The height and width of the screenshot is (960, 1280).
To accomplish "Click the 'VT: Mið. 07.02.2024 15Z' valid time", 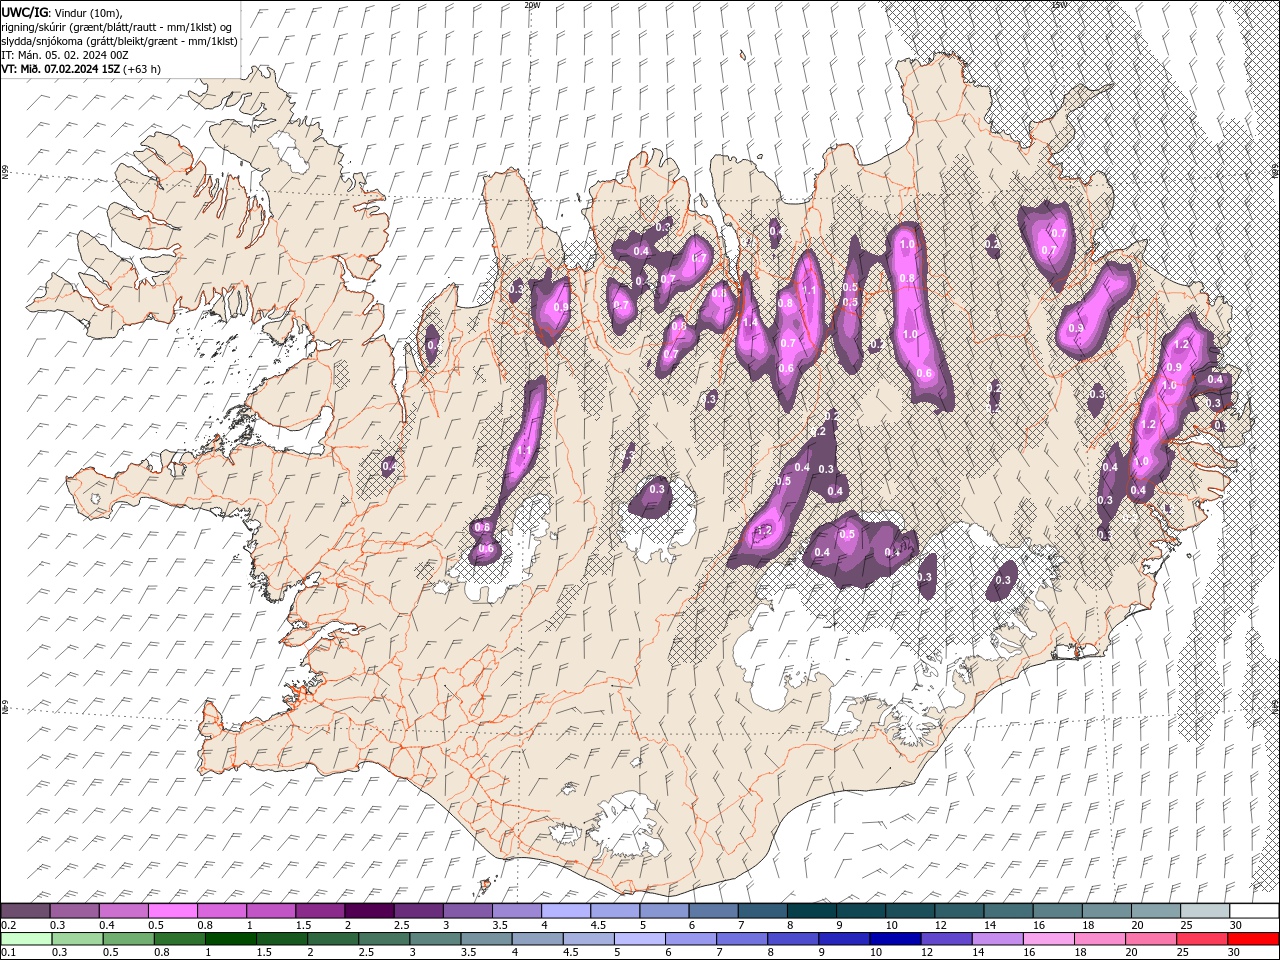I will [60, 69].
